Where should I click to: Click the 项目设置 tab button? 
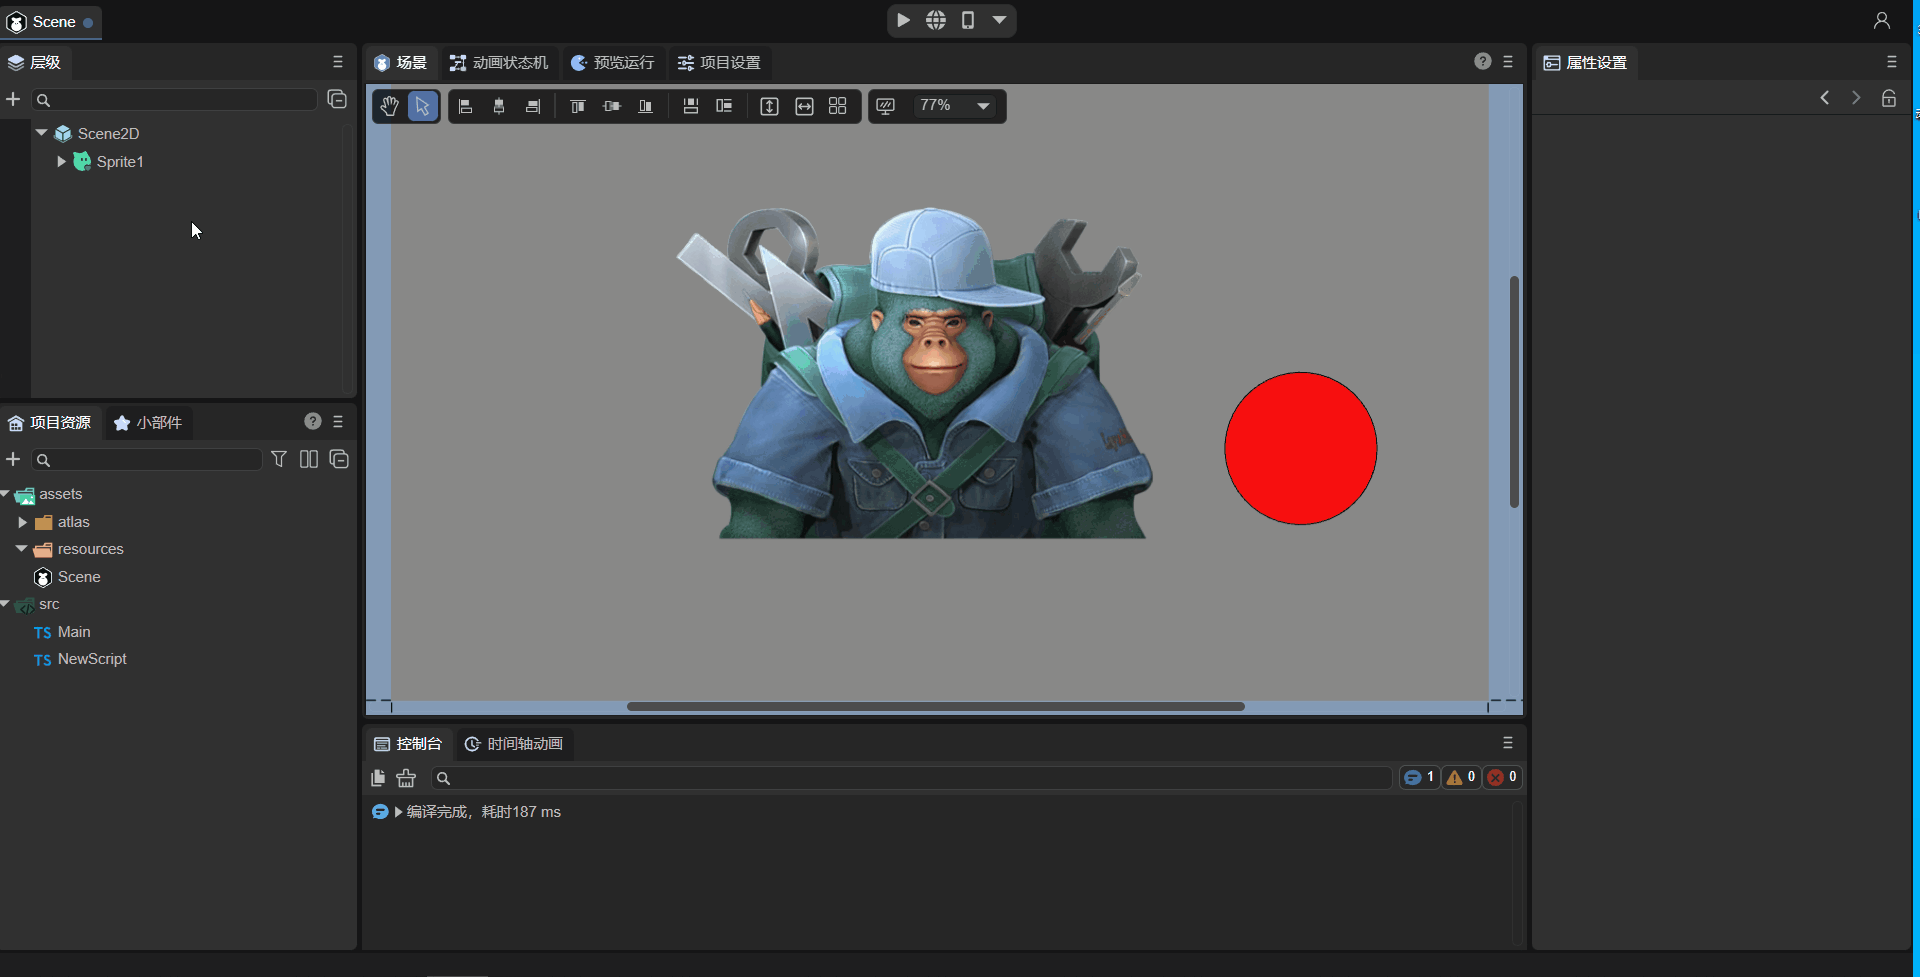click(x=719, y=63)
